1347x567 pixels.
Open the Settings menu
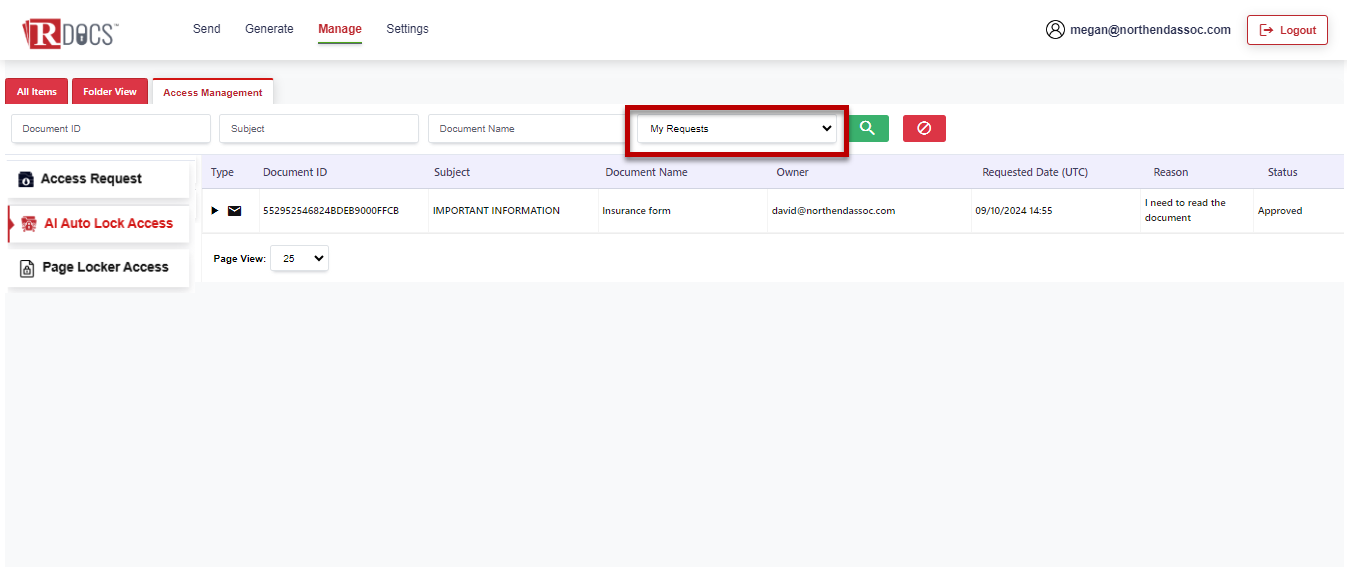tap(407, 29)
